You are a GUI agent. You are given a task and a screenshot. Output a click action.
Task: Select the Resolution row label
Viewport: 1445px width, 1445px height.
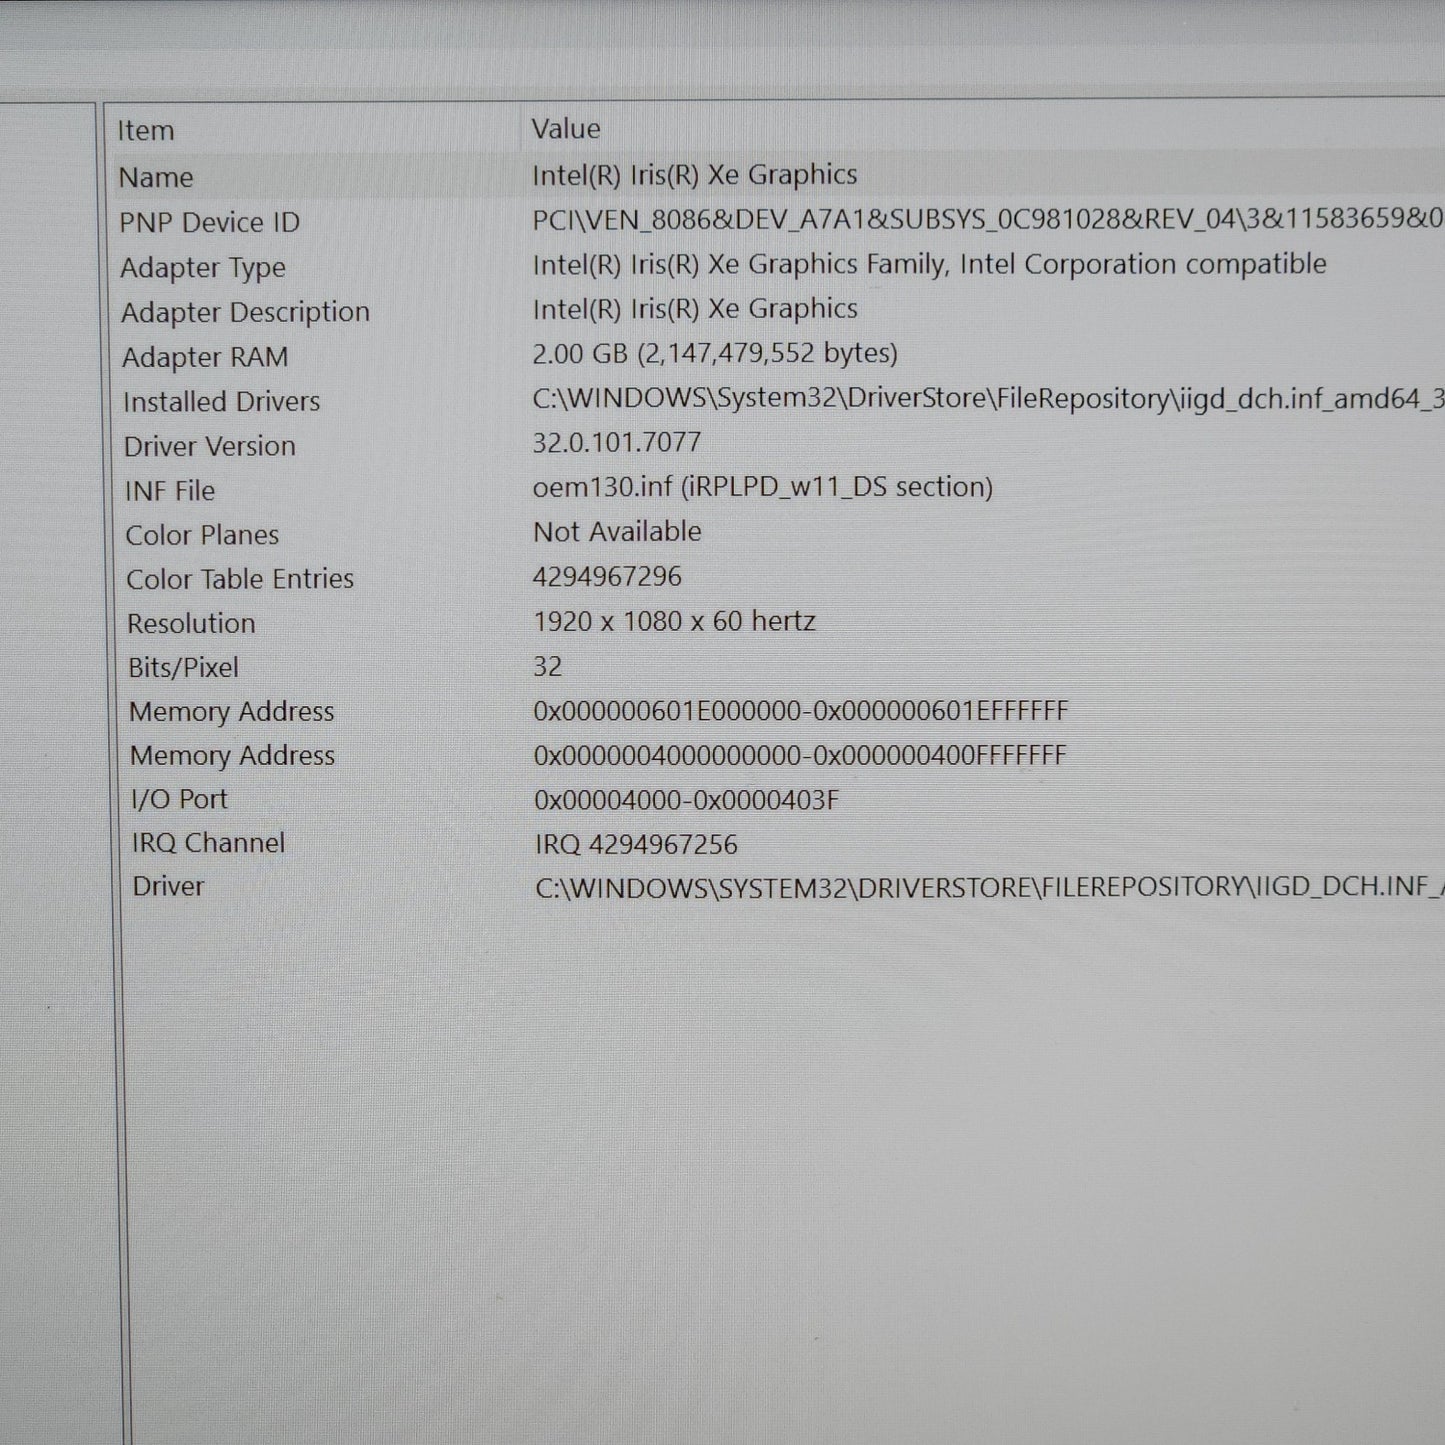(191, 623)
